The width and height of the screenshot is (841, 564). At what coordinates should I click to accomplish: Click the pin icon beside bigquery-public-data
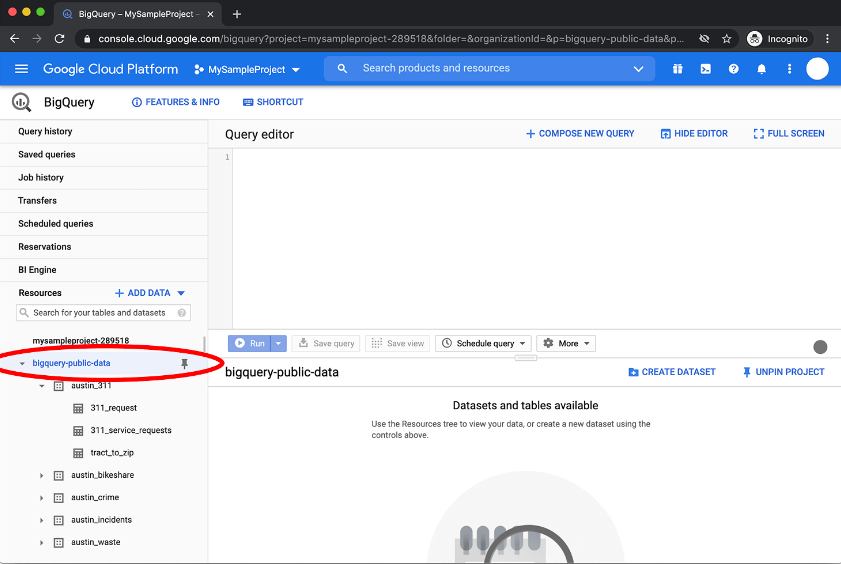point(184,363)
